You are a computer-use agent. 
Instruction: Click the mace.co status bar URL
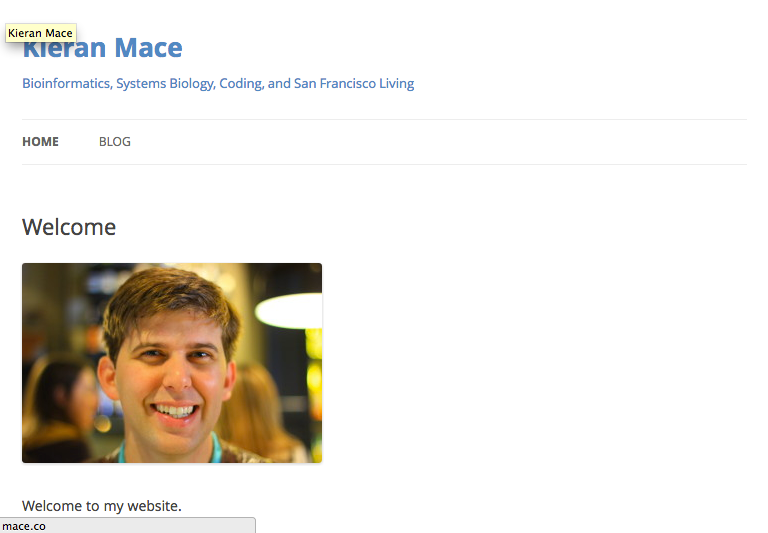[24, 526]
